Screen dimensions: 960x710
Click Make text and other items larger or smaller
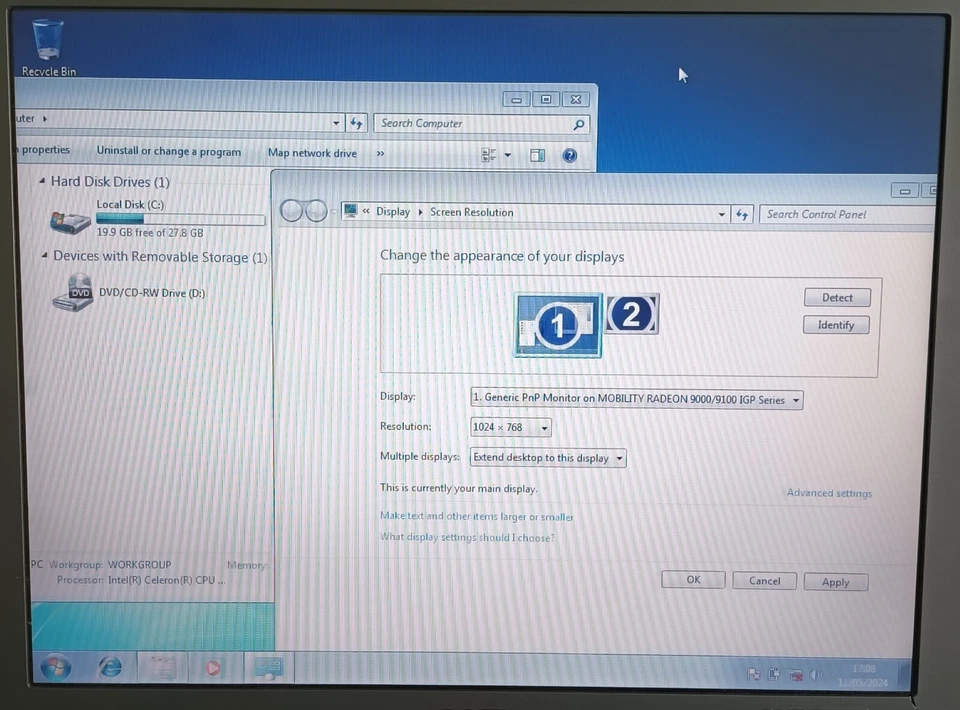(x=476, y=516)
